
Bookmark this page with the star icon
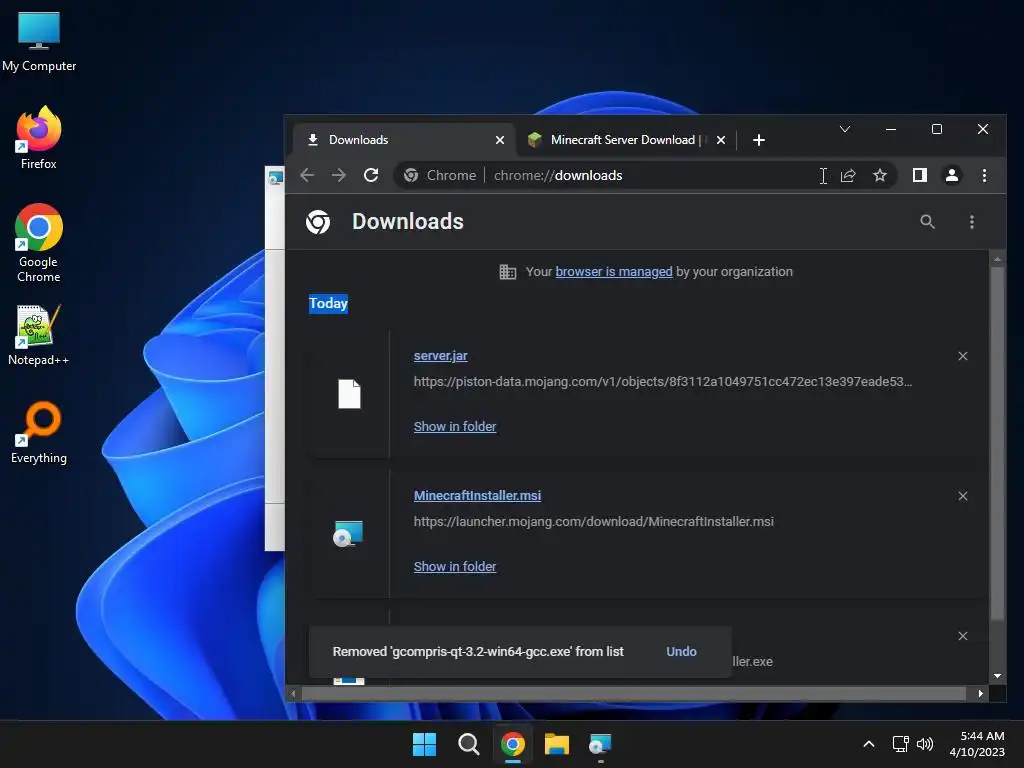pyautogui.click(x=880, y=175)
